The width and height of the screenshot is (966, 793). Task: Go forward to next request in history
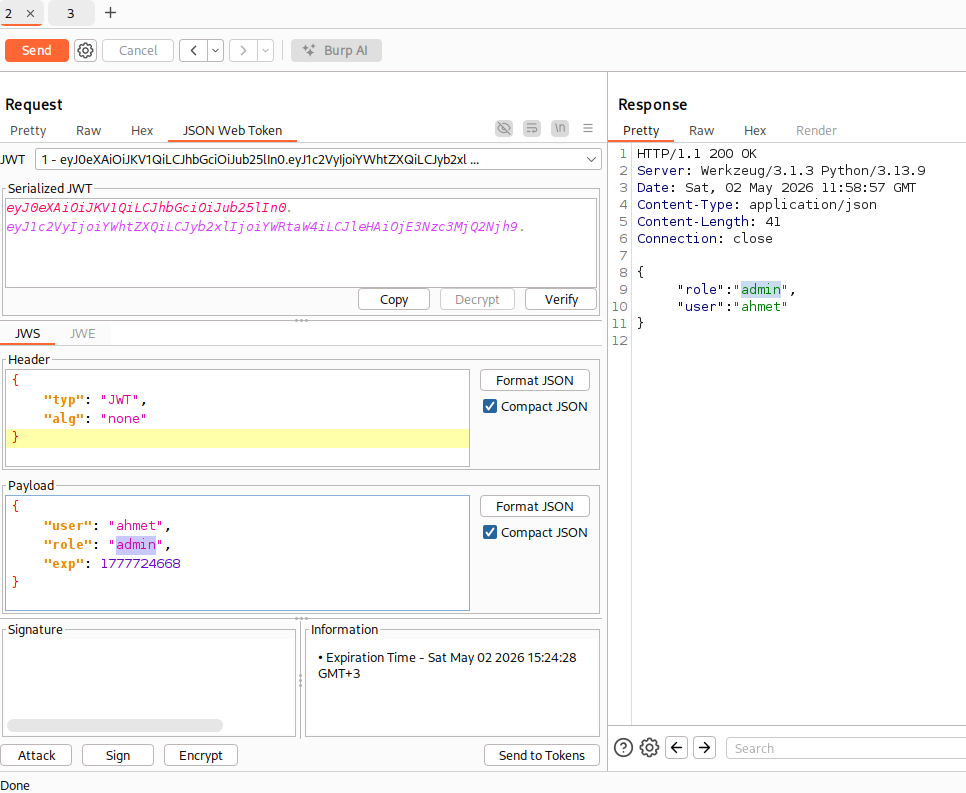pyautogui.click(x=243, y=51)
